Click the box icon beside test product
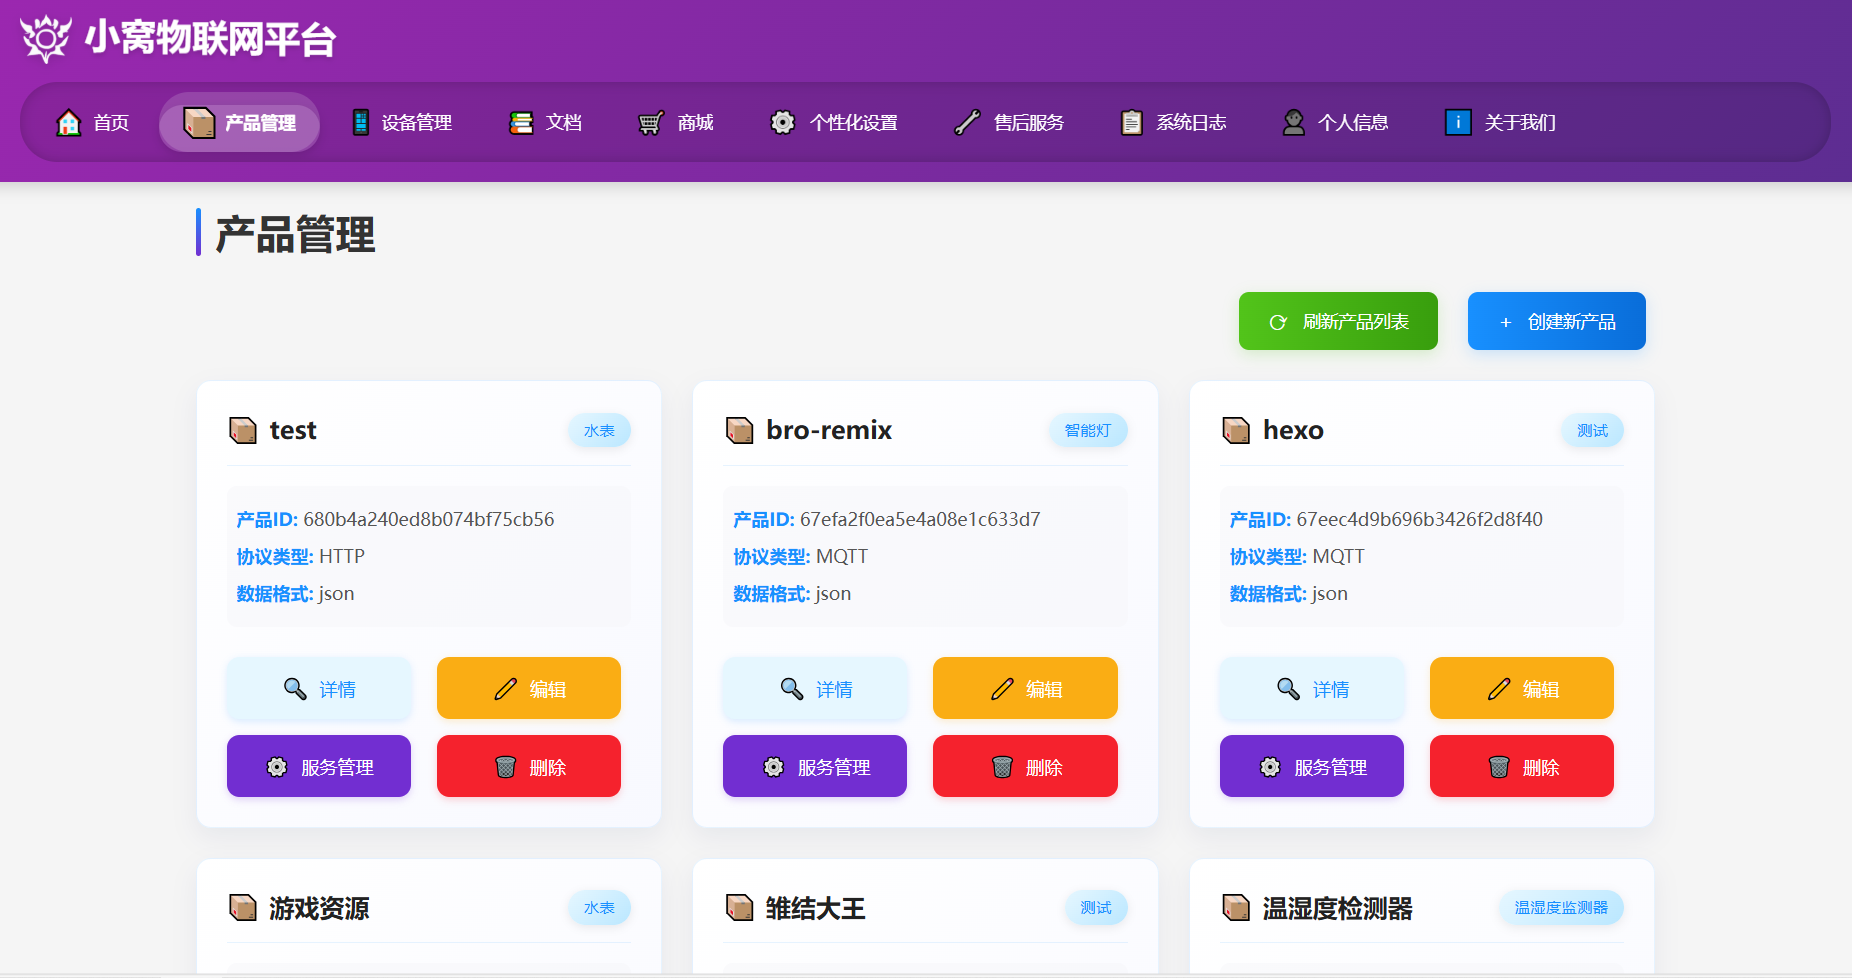This screenshot has height=978, width=1852. pos(243,430)
